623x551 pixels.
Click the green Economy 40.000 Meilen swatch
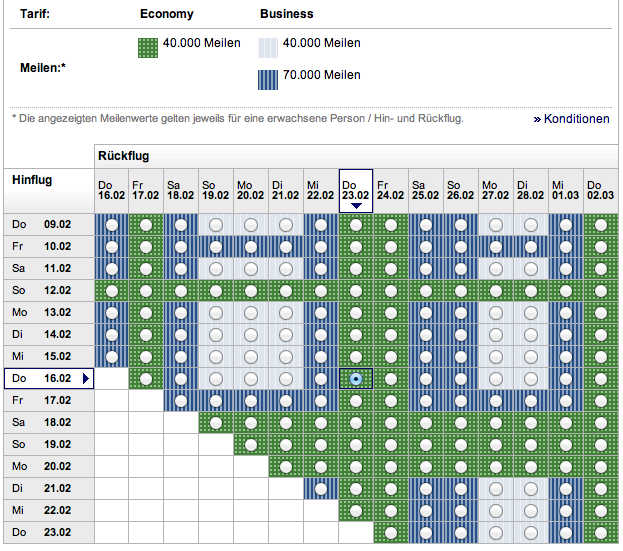point(147,47)
